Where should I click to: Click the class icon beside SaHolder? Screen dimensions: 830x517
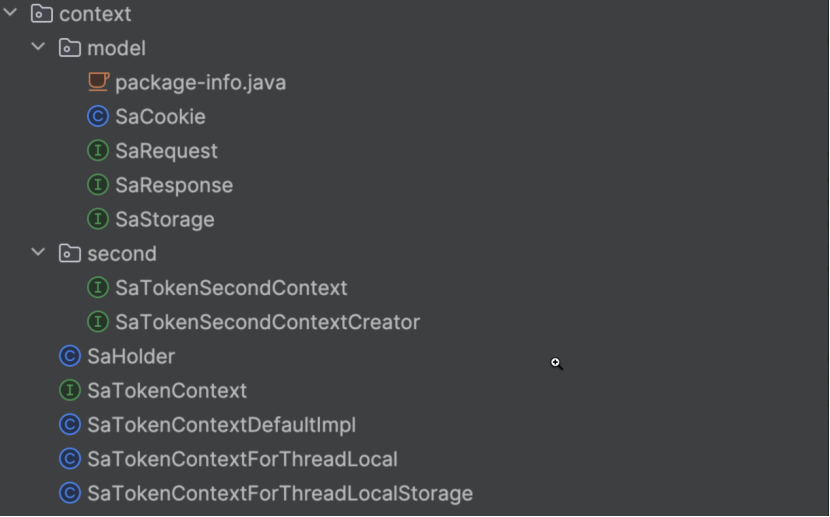(70, 356)
